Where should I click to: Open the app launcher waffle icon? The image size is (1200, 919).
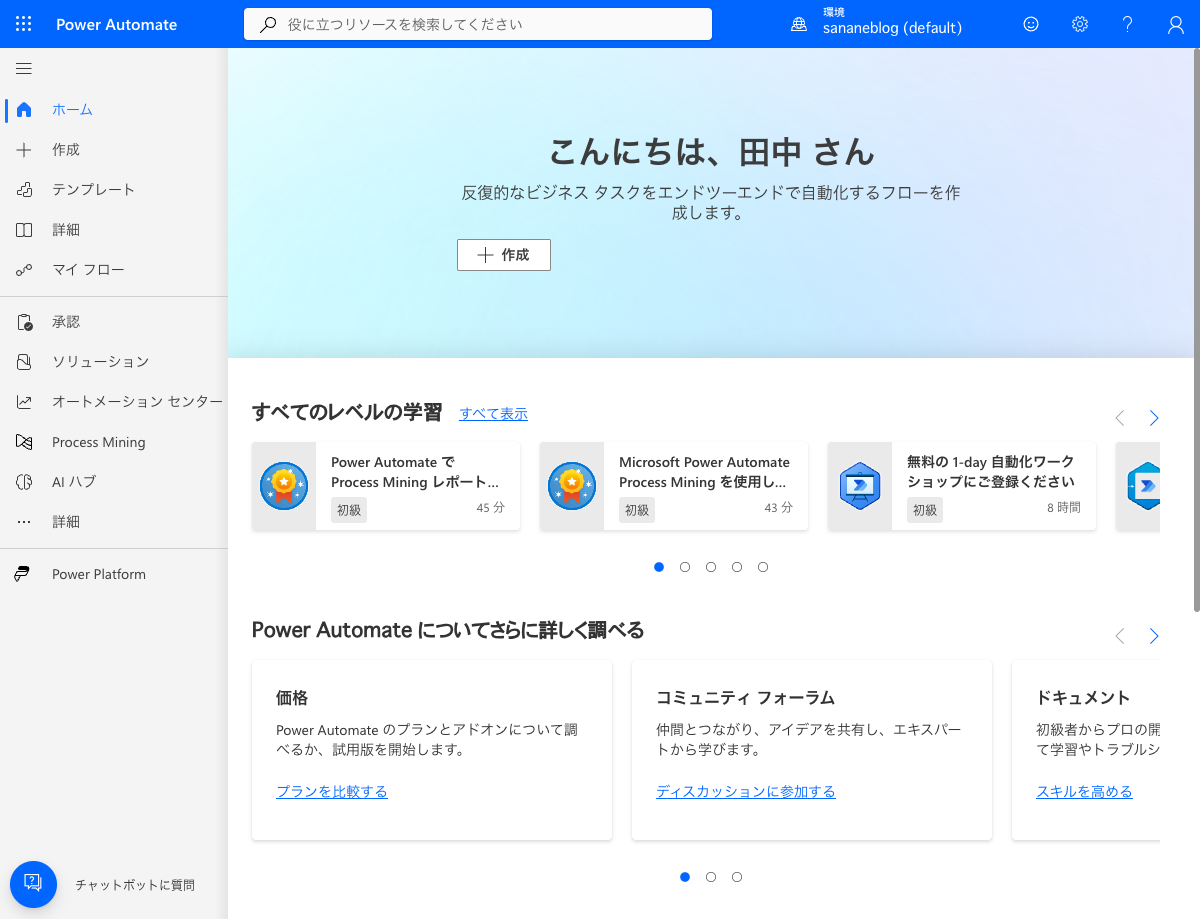[x=24, y=24]
